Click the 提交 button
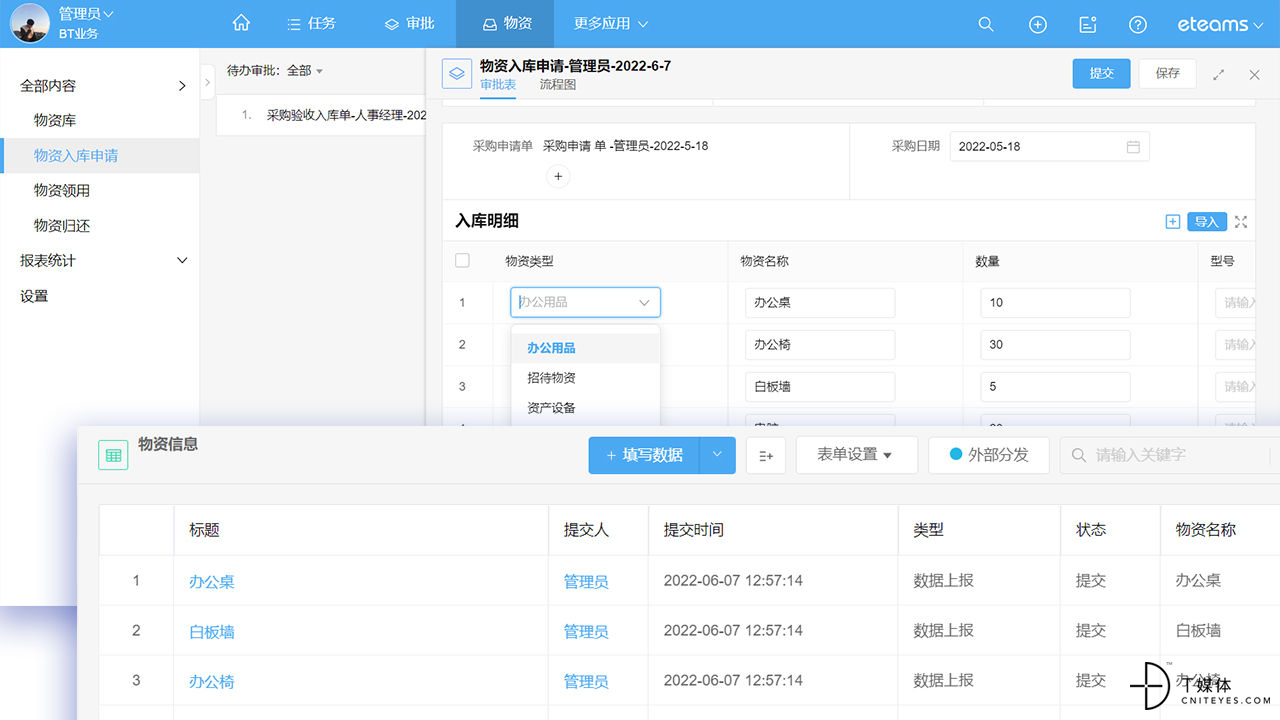 pyautogui.click(x=1102, y=73)
